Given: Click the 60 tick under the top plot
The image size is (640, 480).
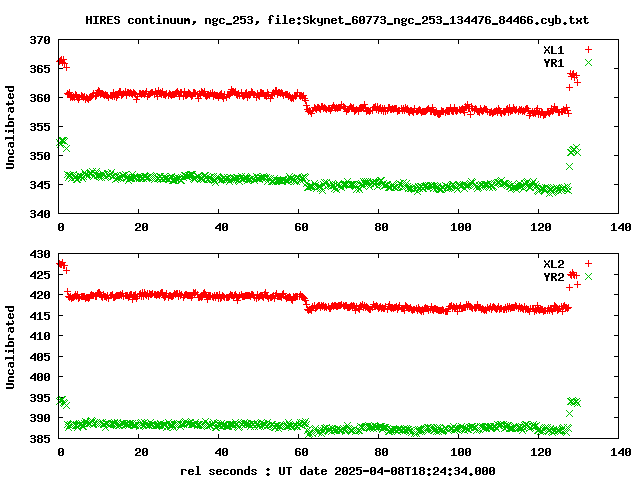Looking at the screenshot, I should point(301,227).
